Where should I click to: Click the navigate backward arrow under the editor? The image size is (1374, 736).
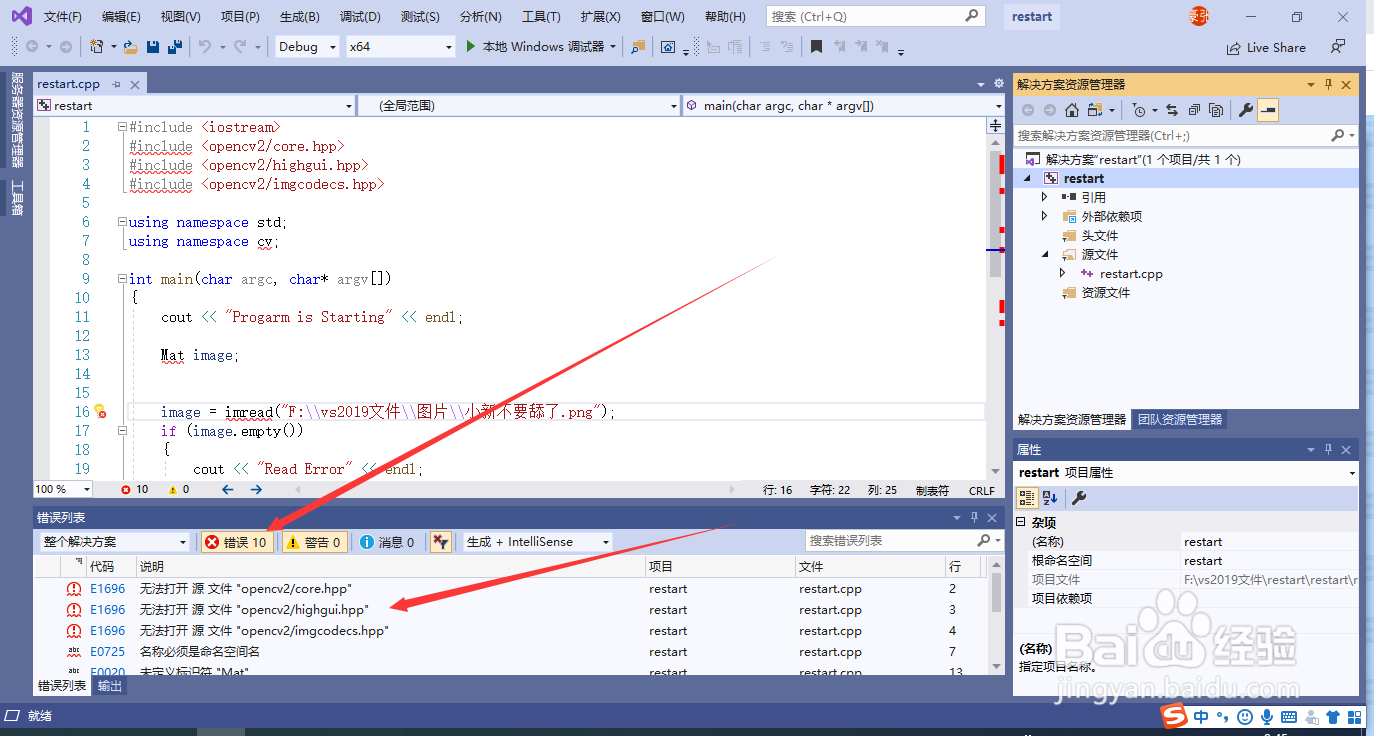click(x=228, y=489)
